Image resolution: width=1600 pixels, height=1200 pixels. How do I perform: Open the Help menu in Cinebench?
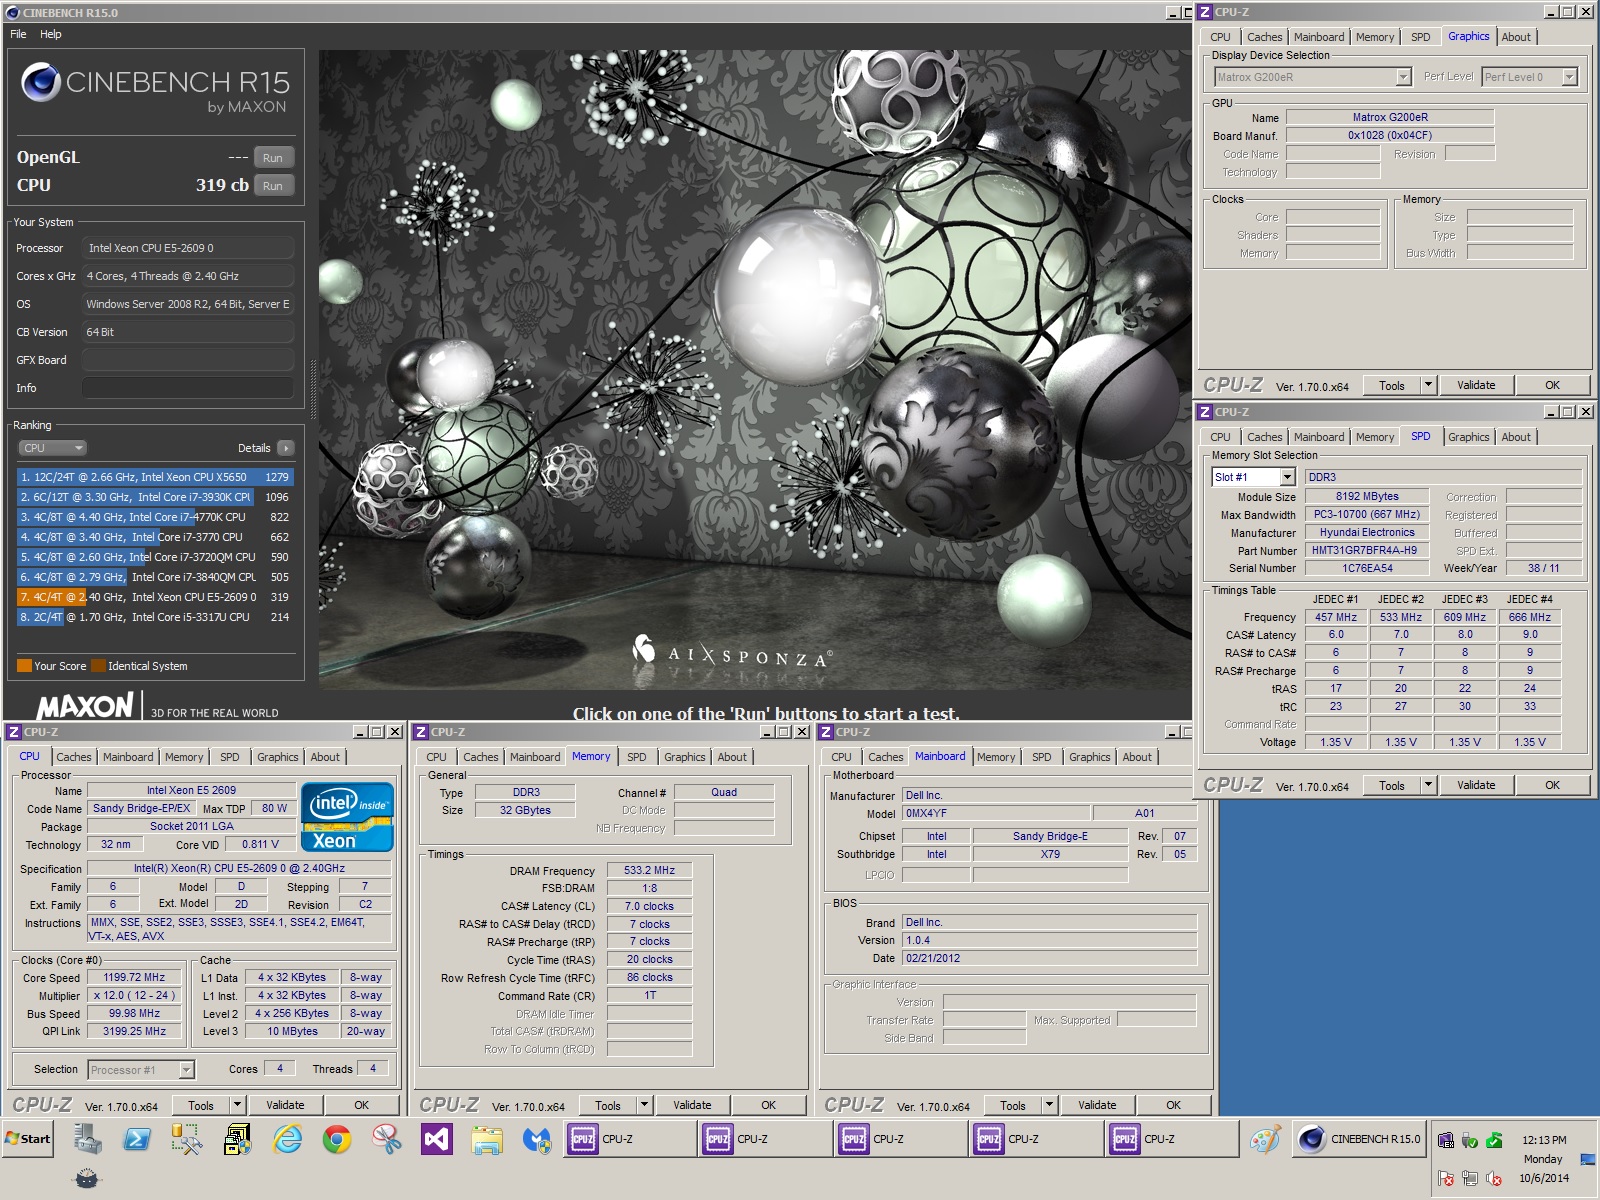point(50,34)
